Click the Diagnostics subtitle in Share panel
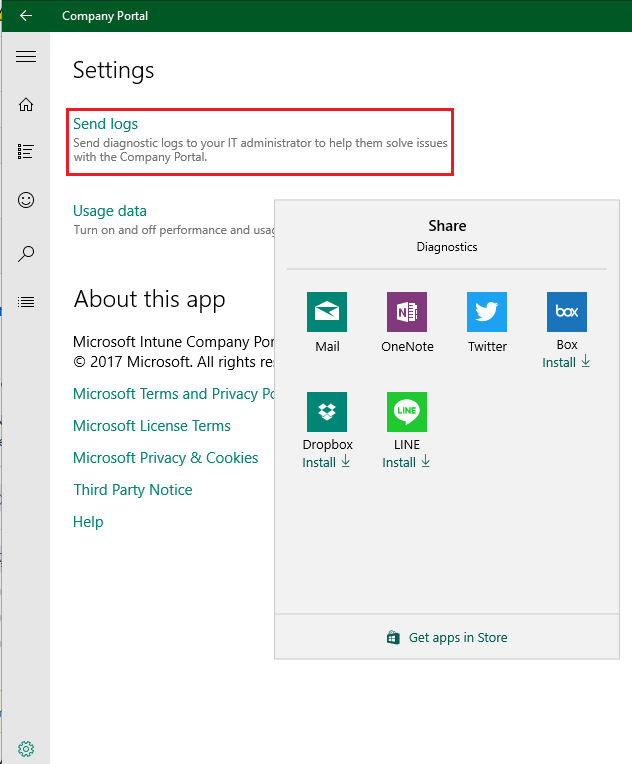The height and width of the screenshot is (764, 632). [x=447, y=247]
